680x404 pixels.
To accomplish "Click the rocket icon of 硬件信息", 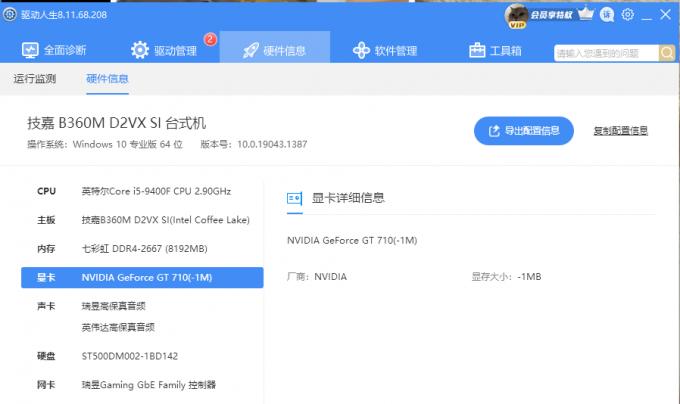I will pyautogui.click(x=251, y=51).
